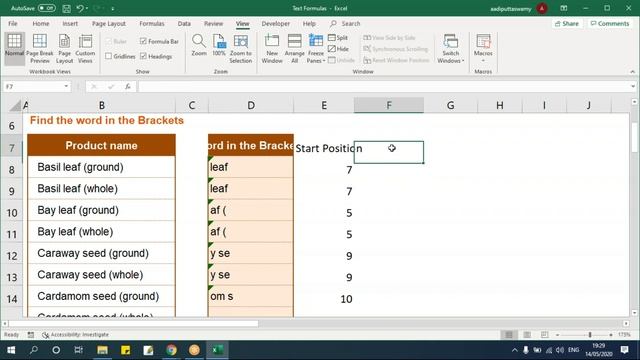Open the Comments pane

[x=610, y=24]
